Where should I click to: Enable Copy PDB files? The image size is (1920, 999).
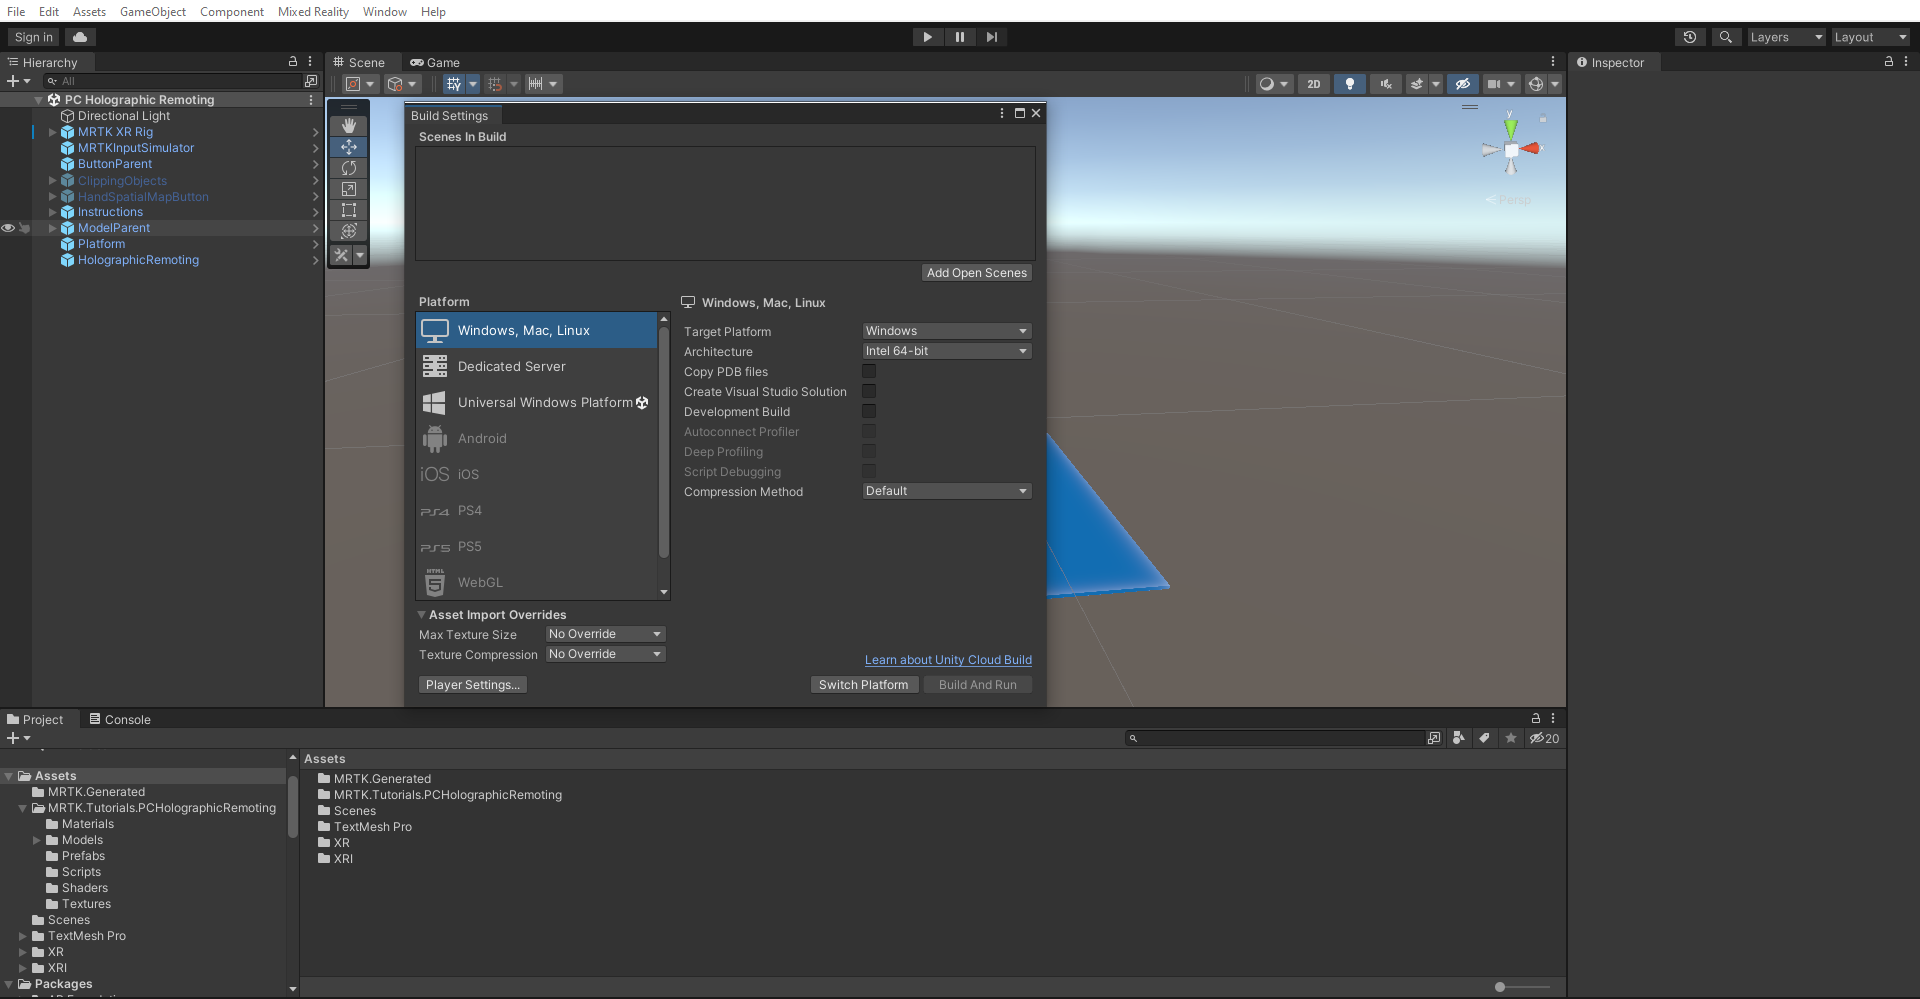(869, 371)
